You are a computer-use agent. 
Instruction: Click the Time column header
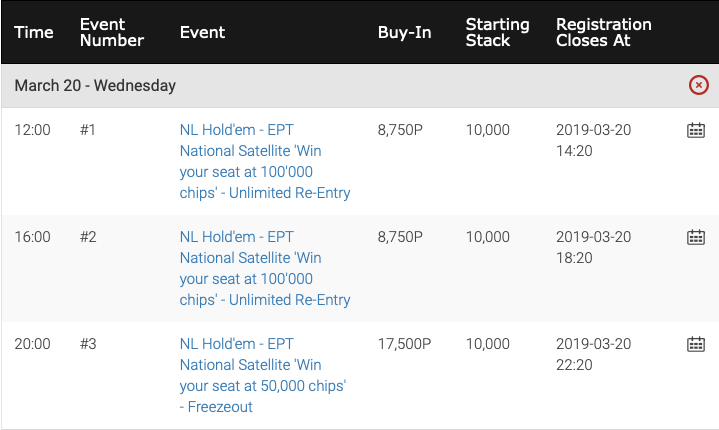34,33
